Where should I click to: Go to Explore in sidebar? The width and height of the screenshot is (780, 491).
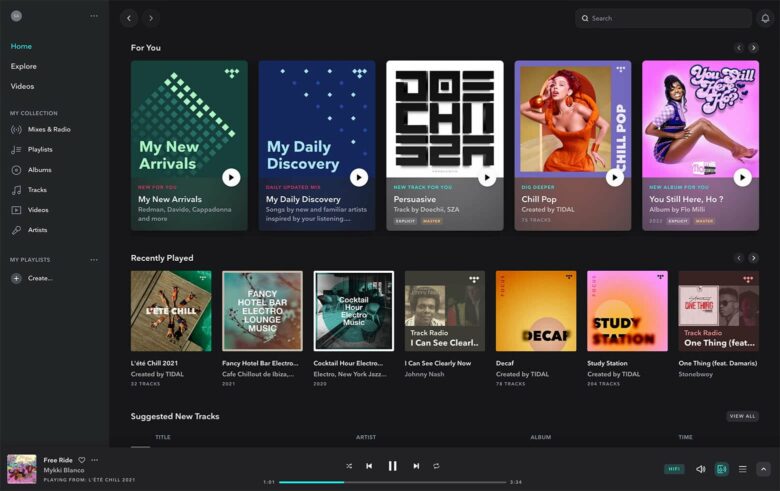pos(23,66)
